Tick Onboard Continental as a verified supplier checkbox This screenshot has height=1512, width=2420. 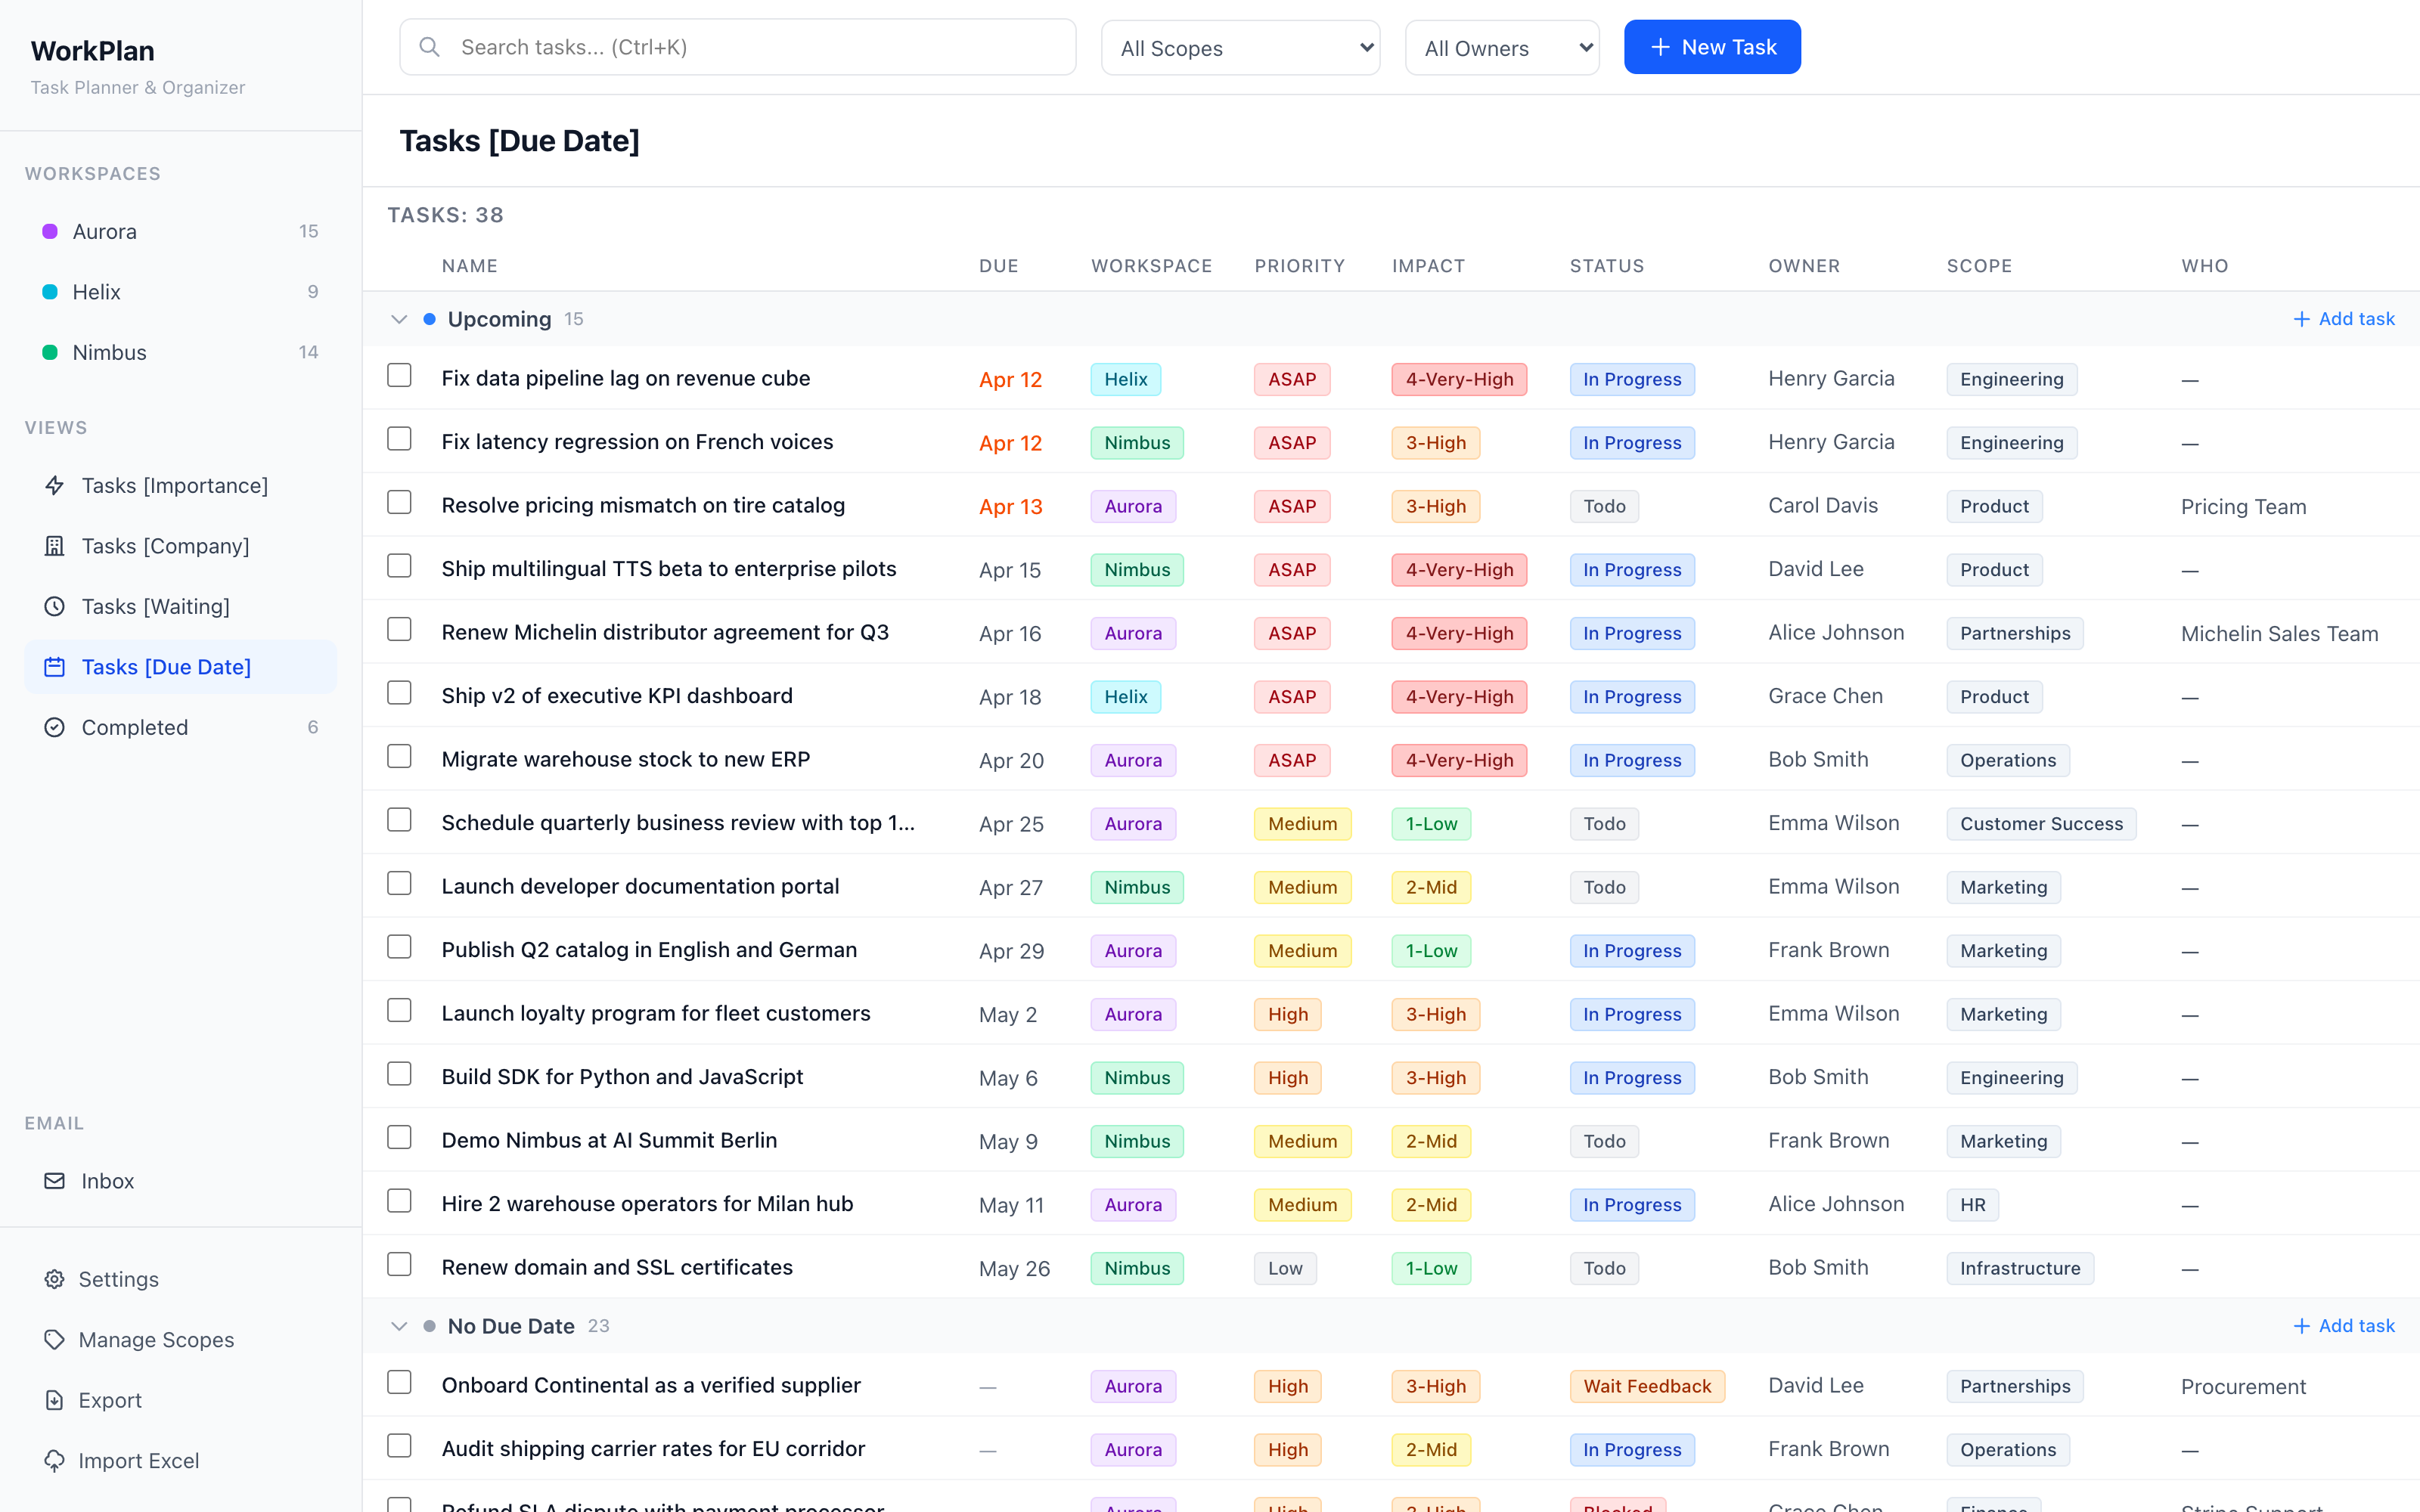(399, 1383)
